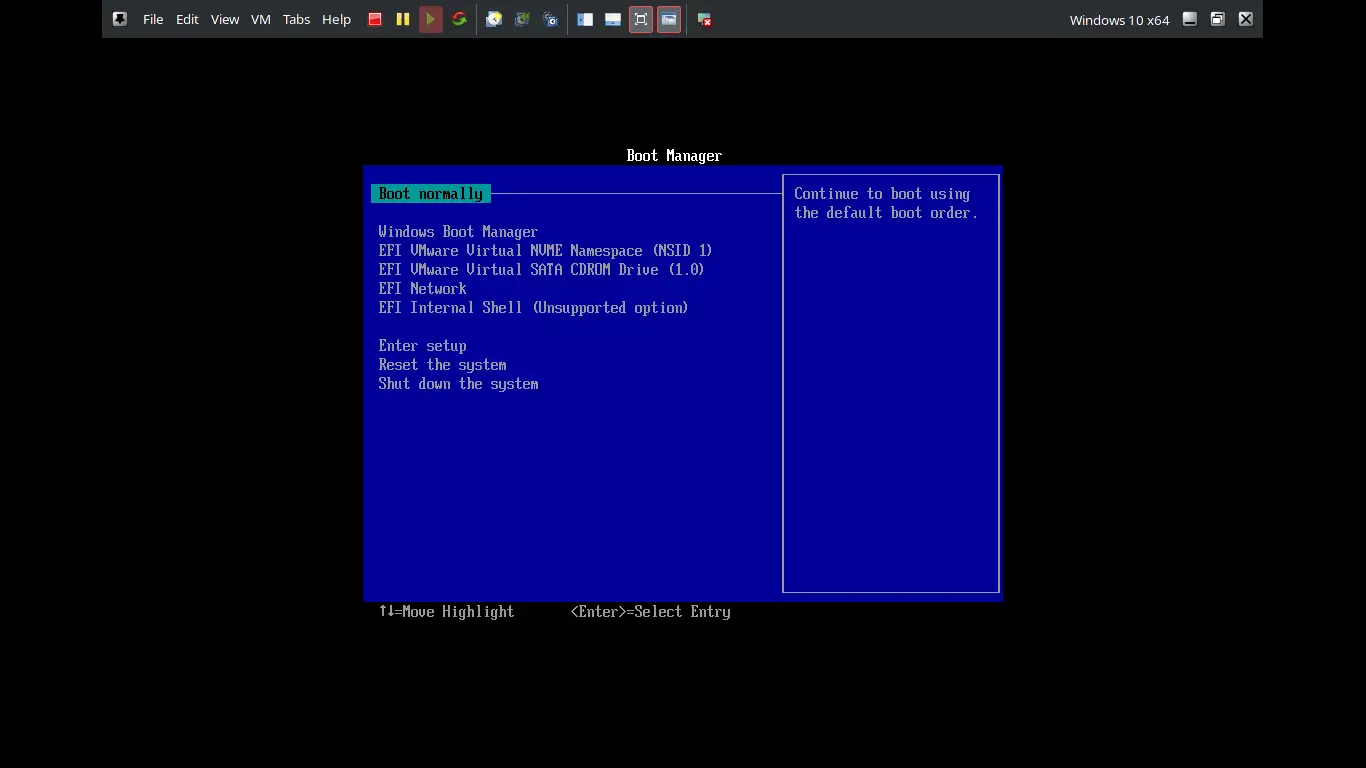Click the full screen mode icon

click(641, 19)
